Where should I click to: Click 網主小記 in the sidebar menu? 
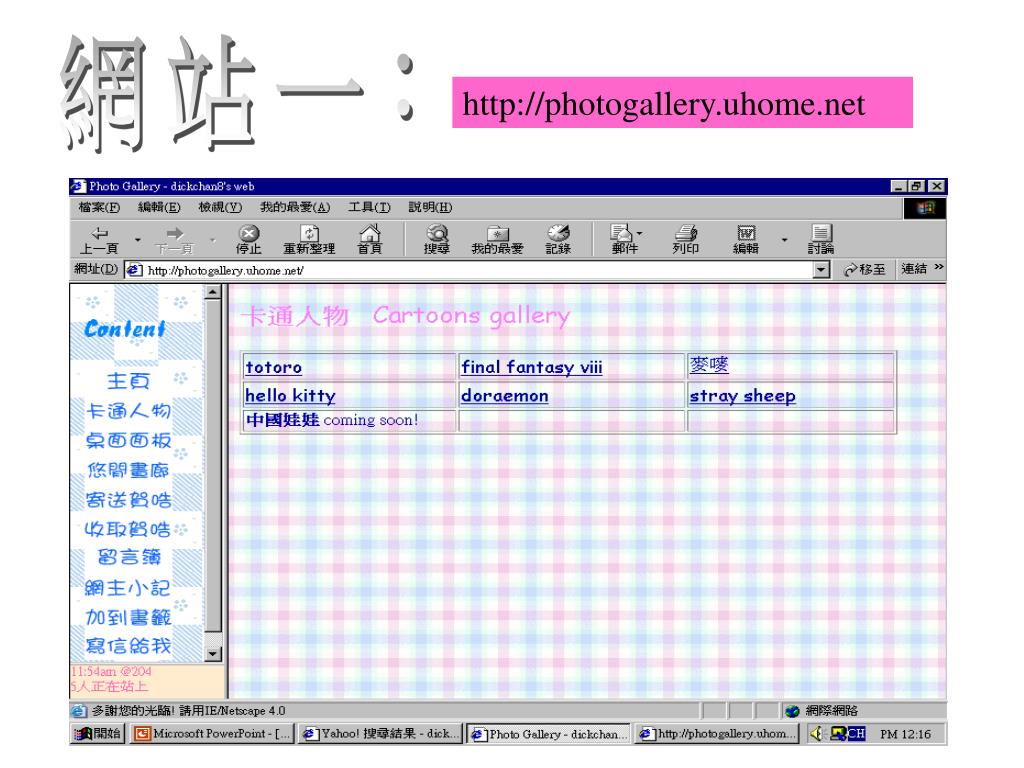tap(127, 588)
